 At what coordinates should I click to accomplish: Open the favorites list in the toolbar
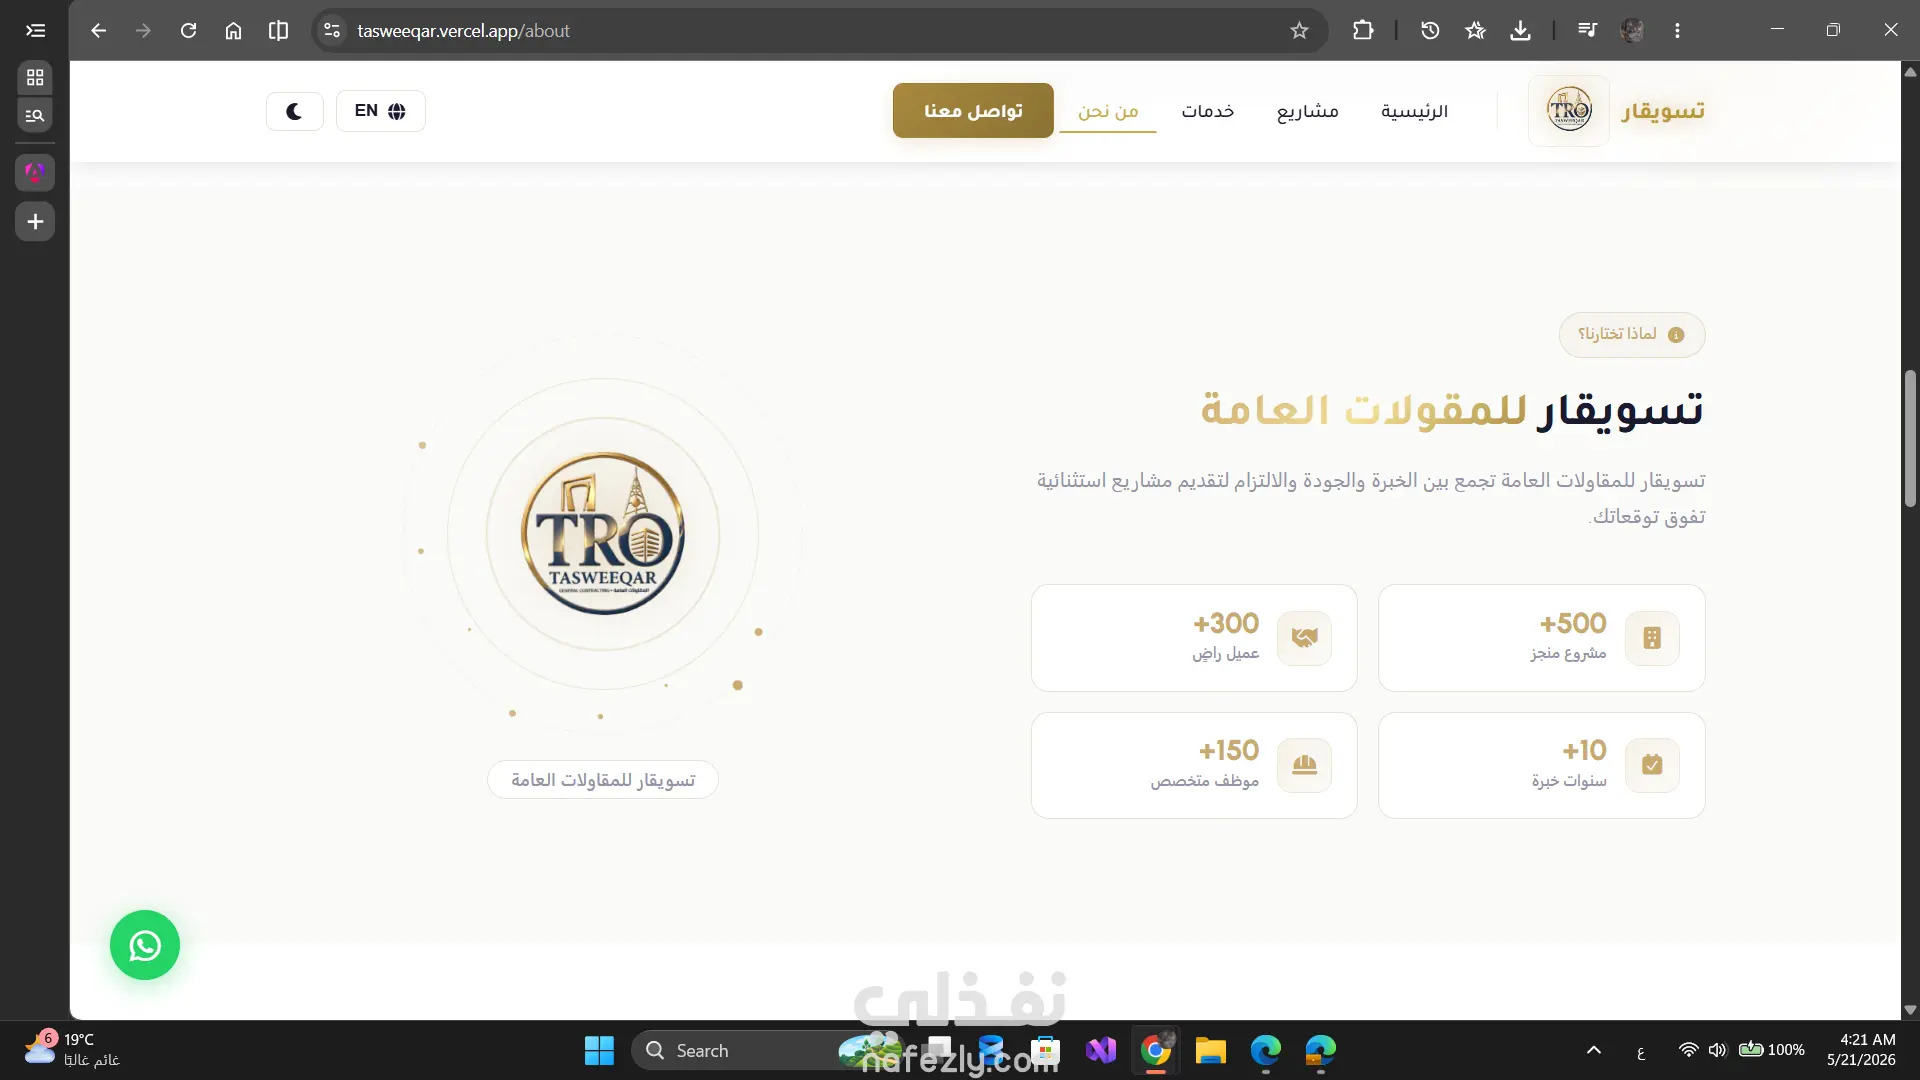[x=1475, y=30]
